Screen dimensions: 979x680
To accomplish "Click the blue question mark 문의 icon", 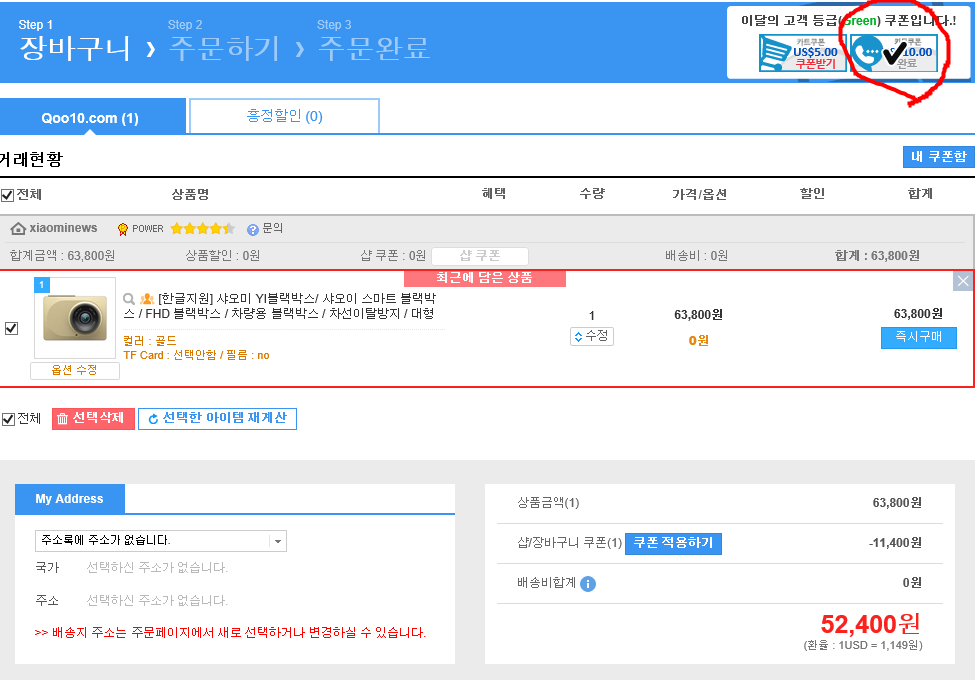I will coord(253,229).
